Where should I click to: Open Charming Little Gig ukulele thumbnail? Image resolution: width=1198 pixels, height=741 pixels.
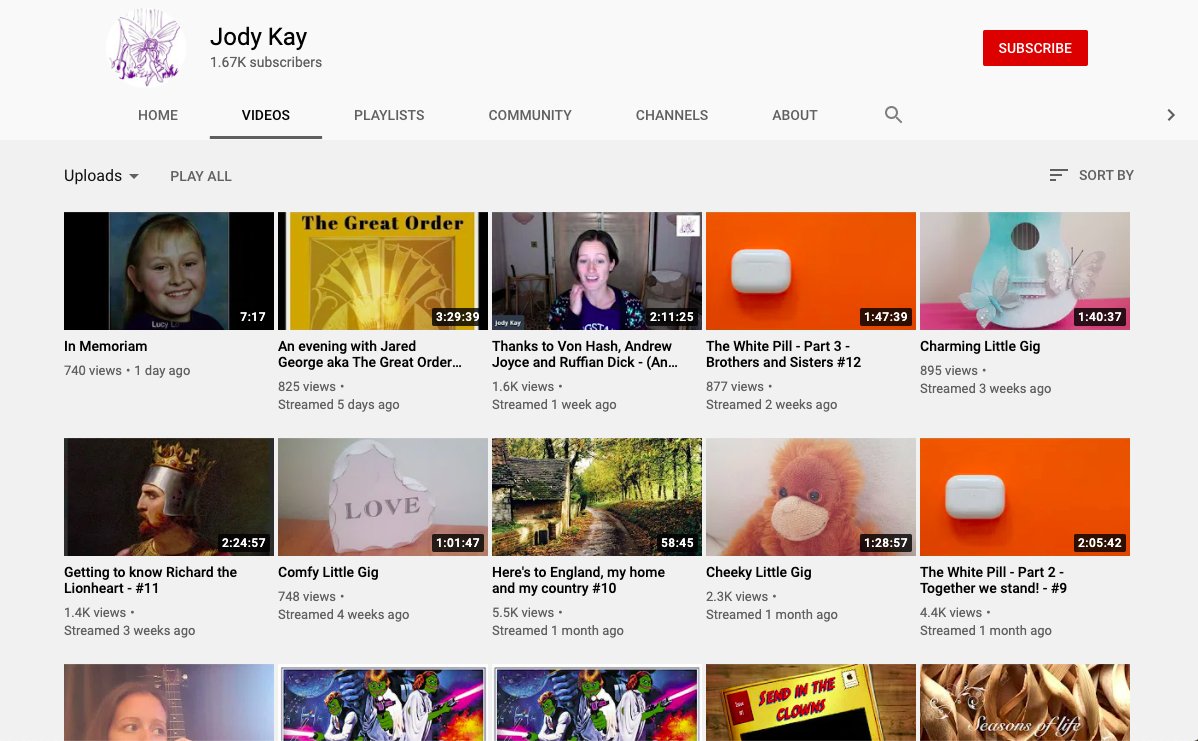[1025, 271]
